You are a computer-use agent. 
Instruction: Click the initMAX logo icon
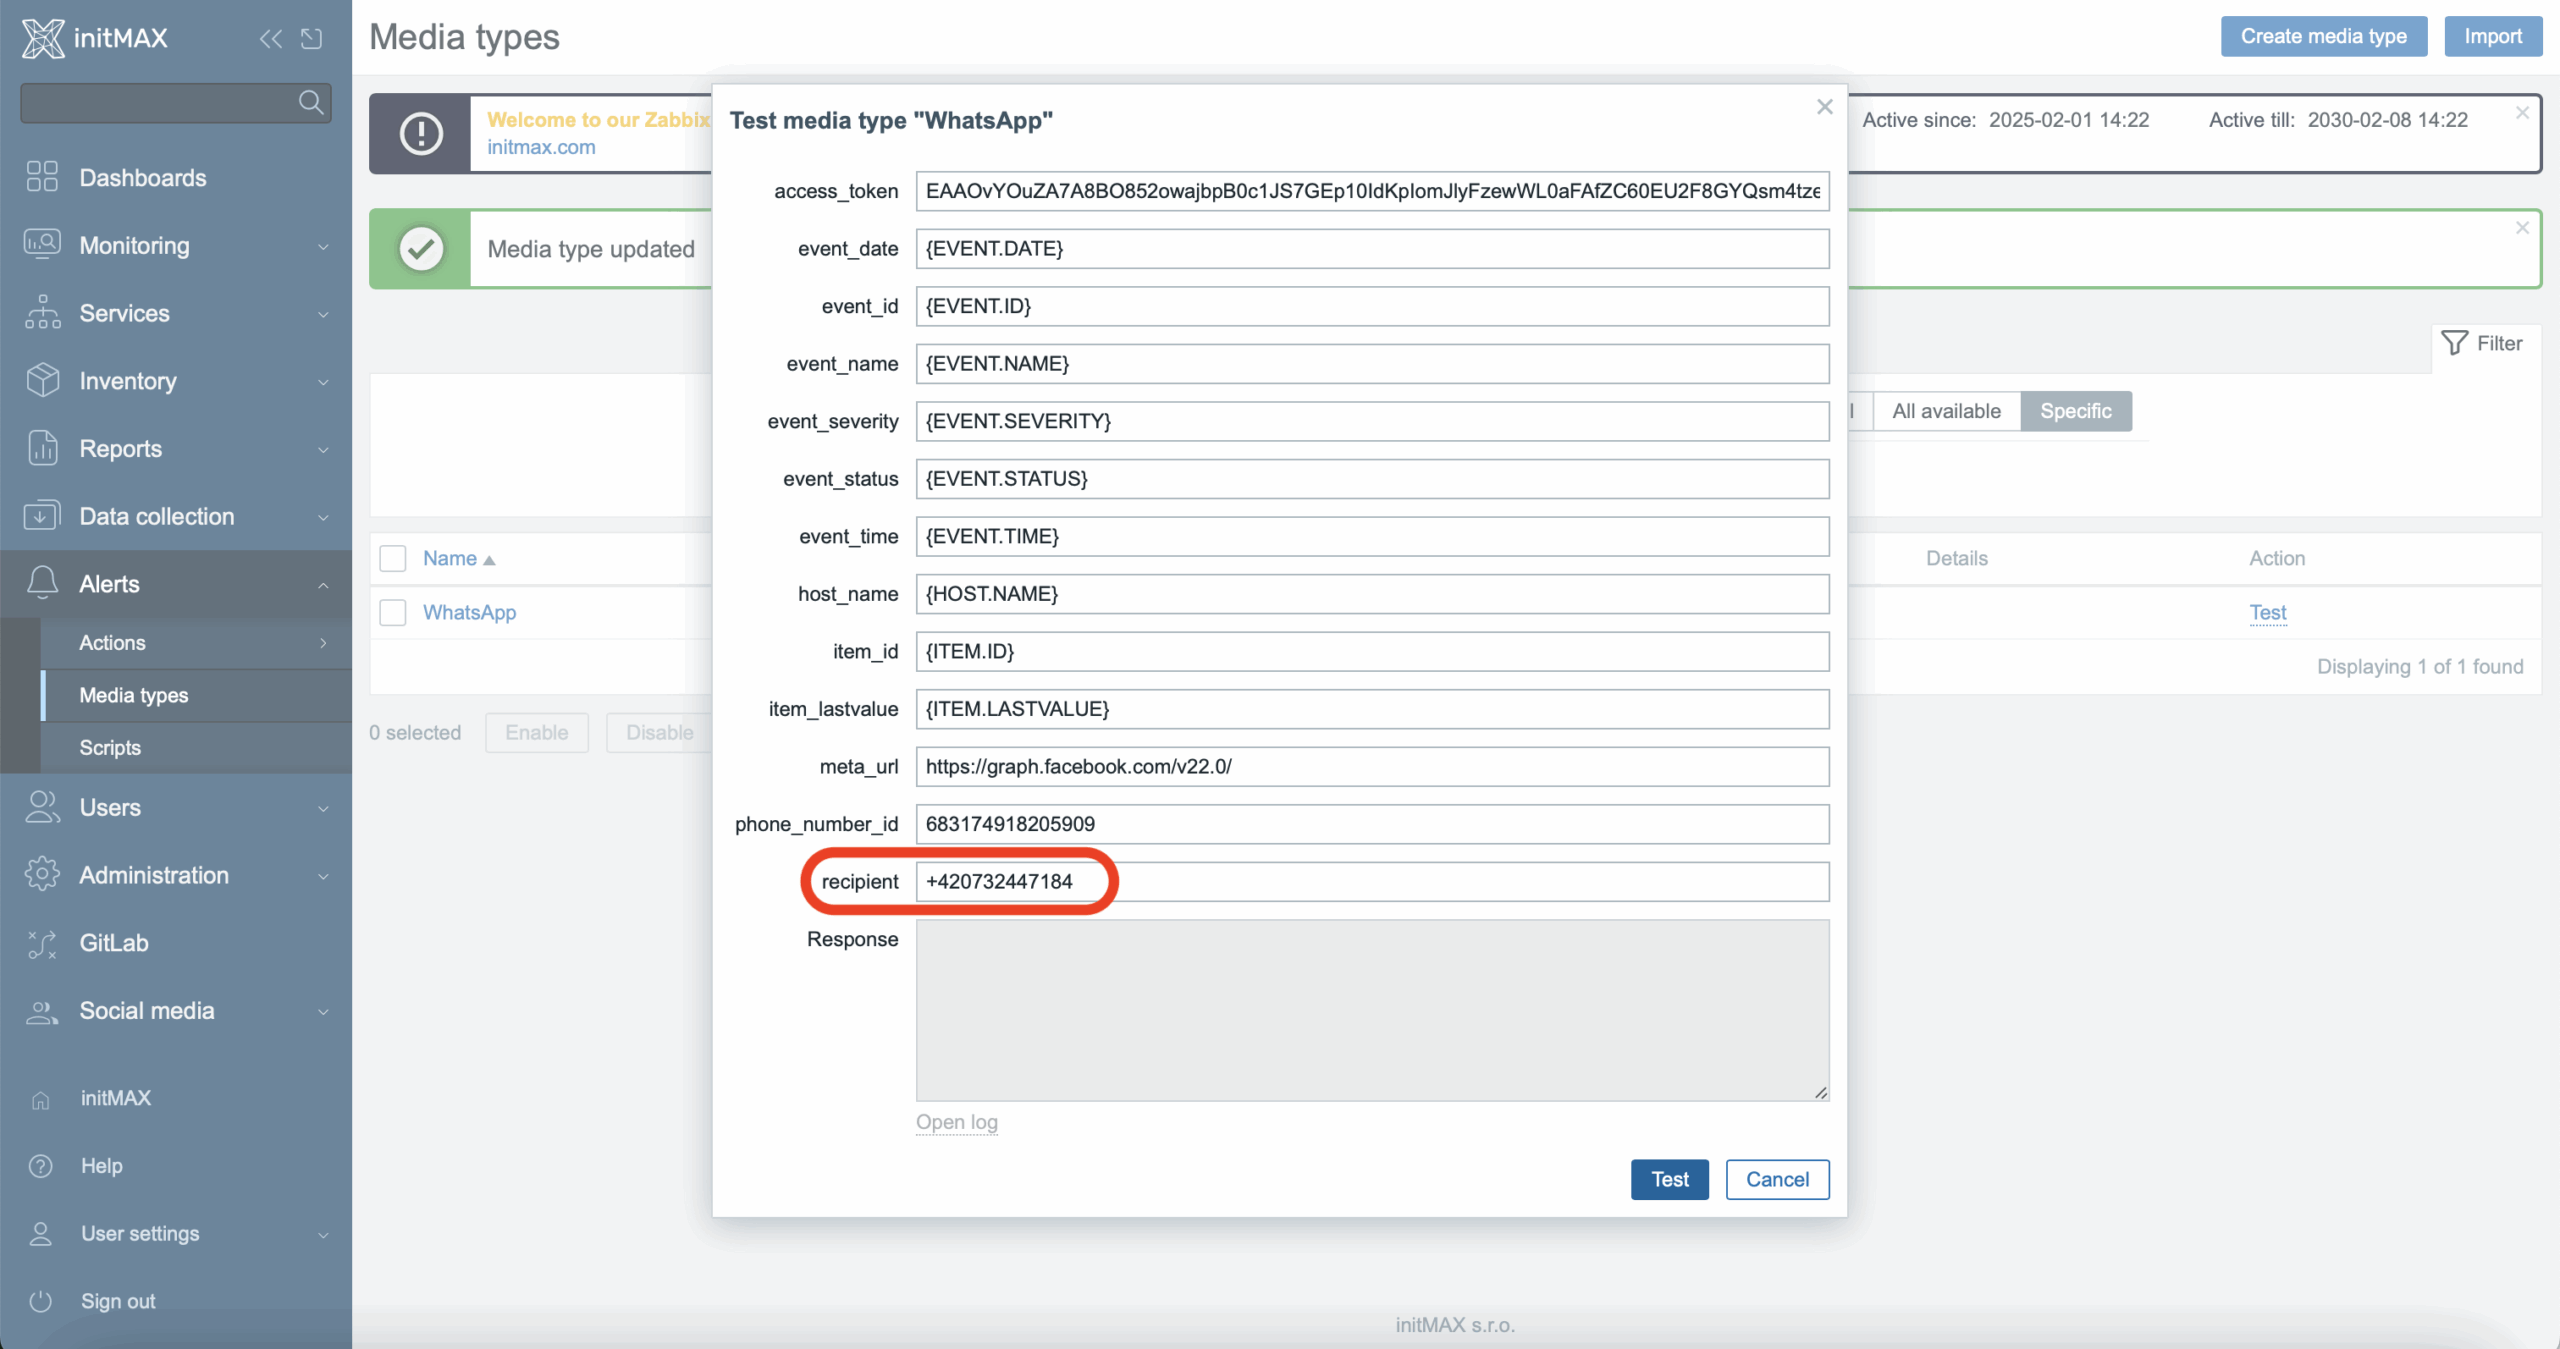43,38
